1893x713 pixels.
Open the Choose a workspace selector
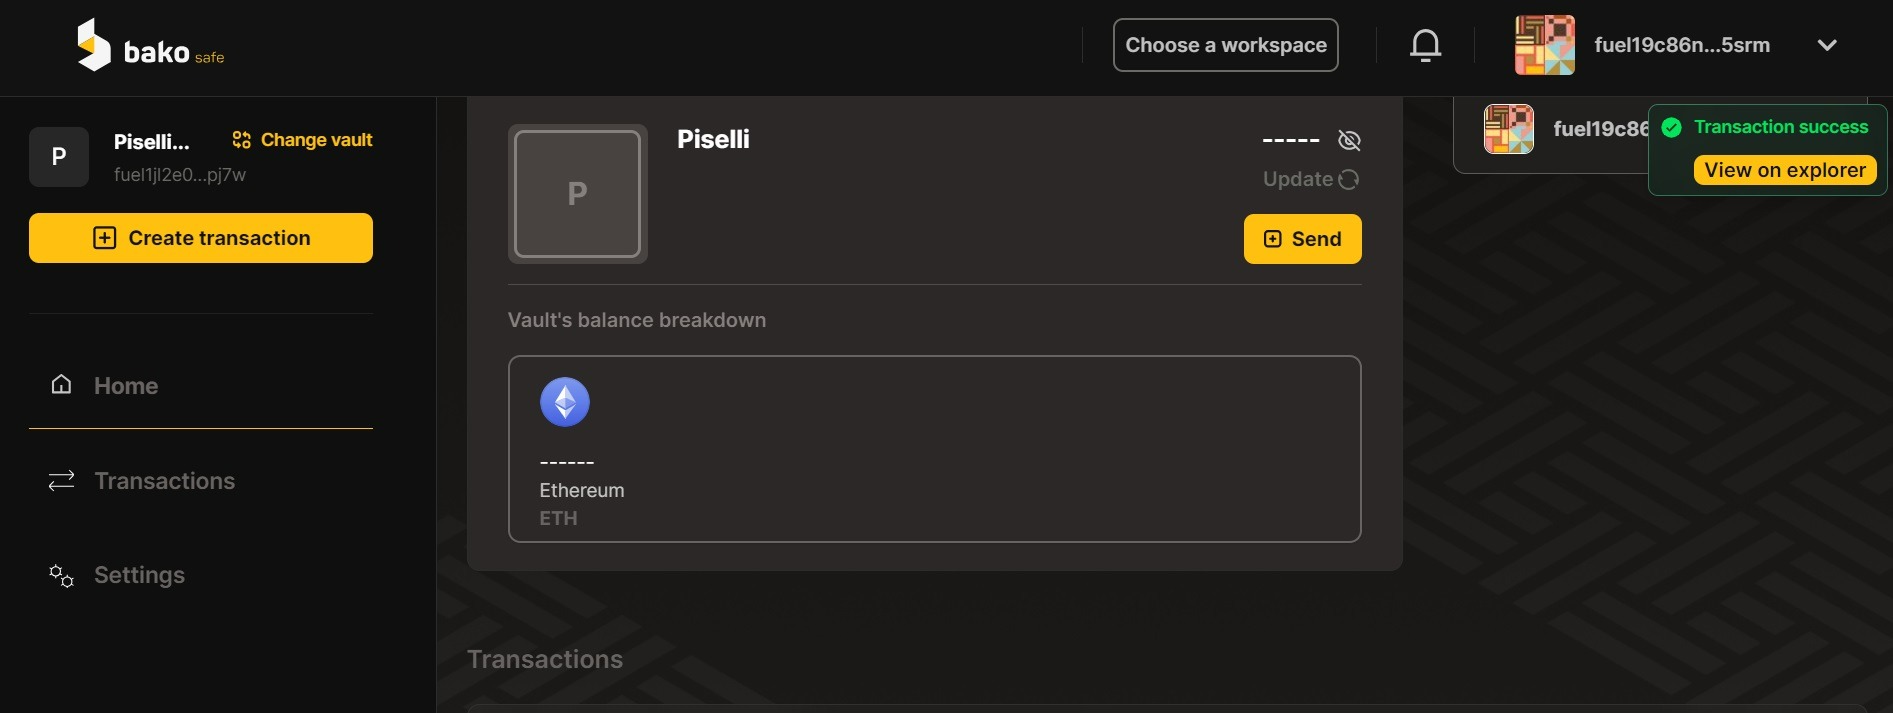(1225, 45)
